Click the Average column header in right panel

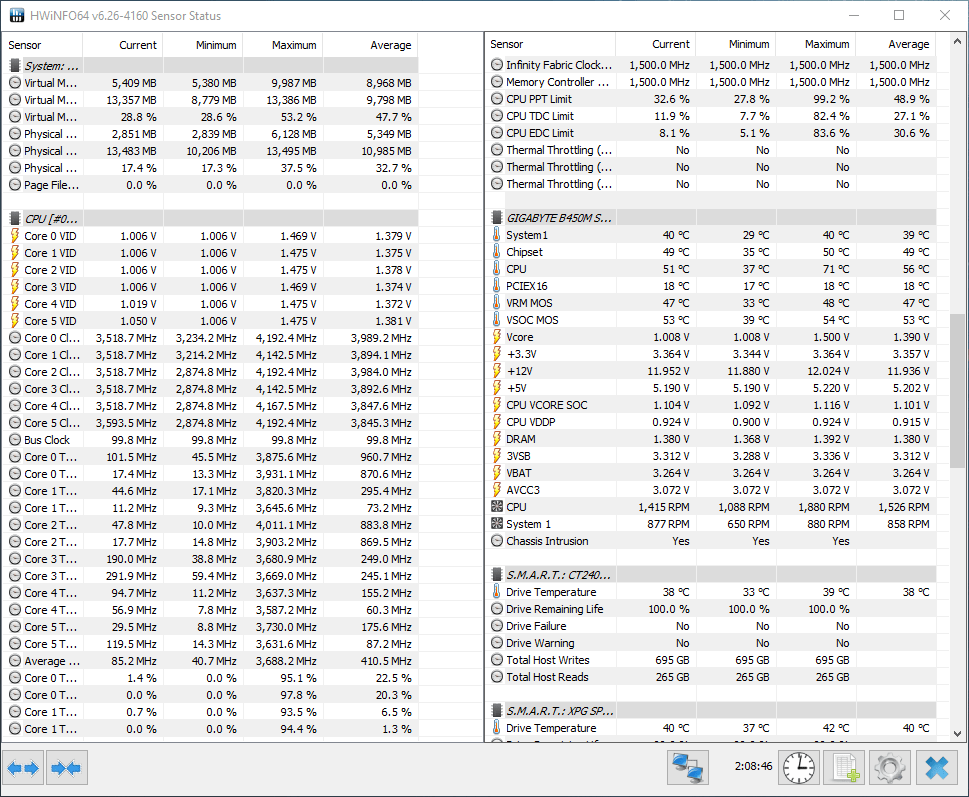tap(896, 44)
